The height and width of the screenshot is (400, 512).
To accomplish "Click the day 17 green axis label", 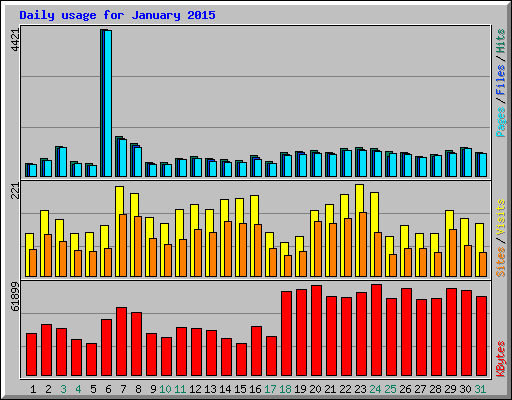I will coord(270,389).
